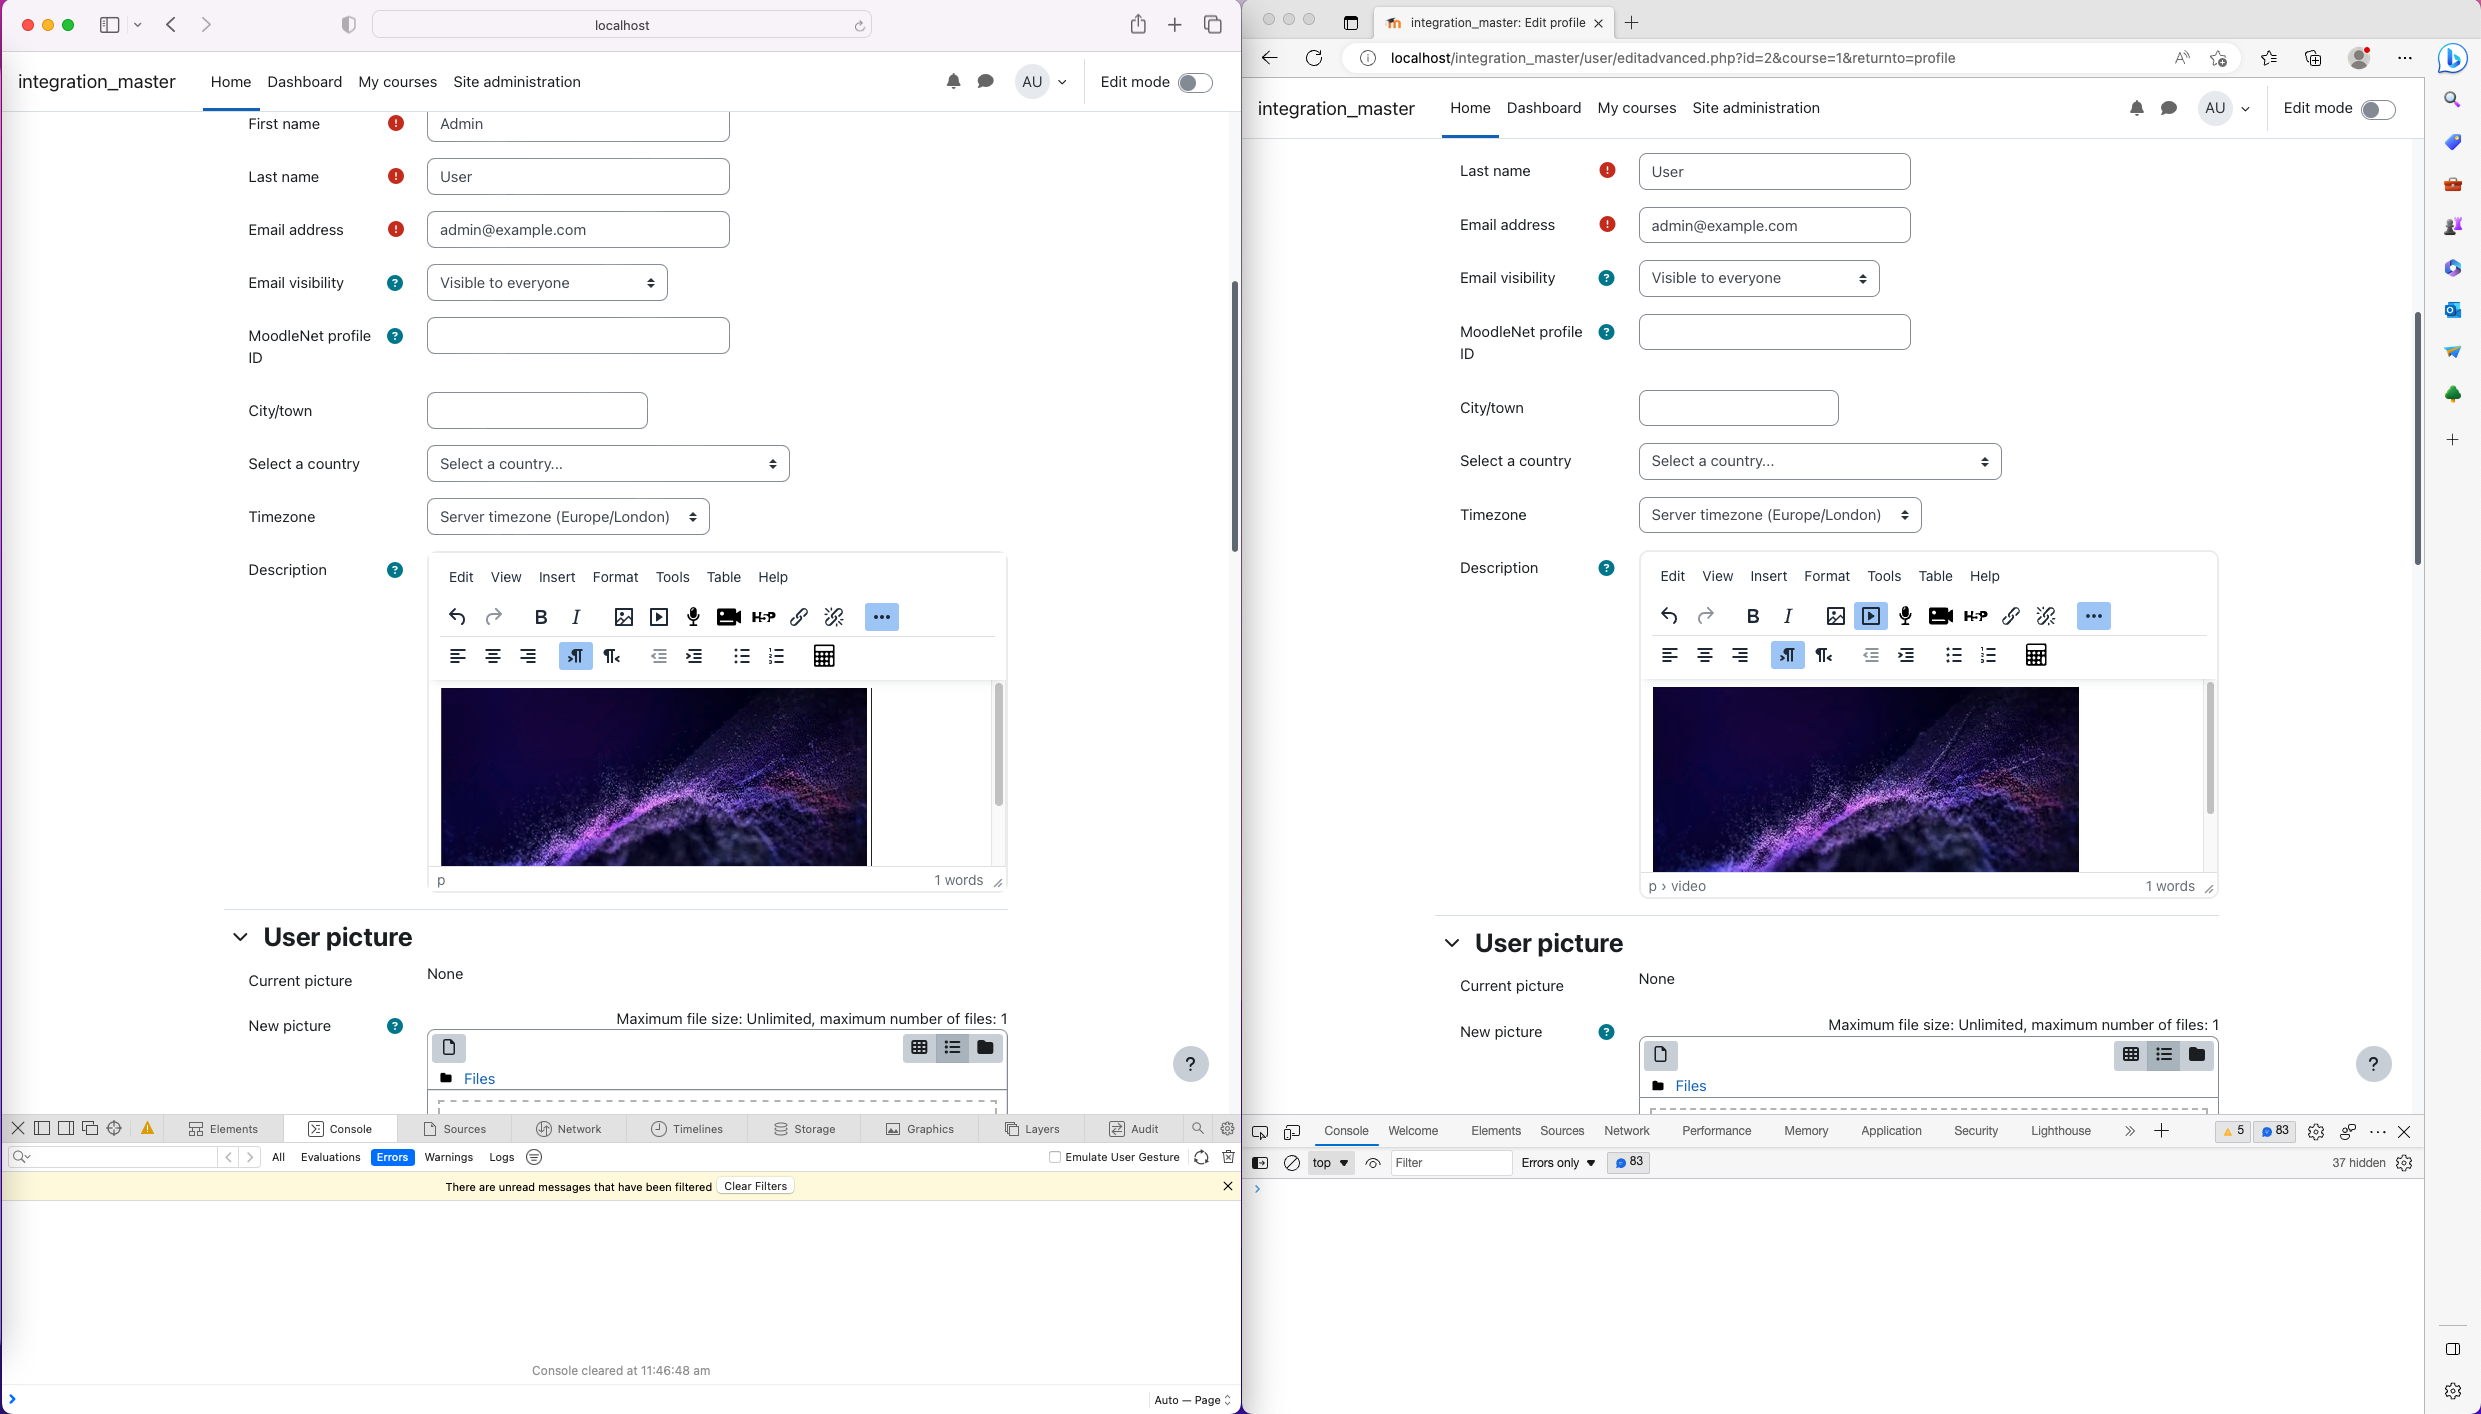Click H5P icon in left editor toolbar
The image size is (2481, 1414).
click(x=764, y=617)
